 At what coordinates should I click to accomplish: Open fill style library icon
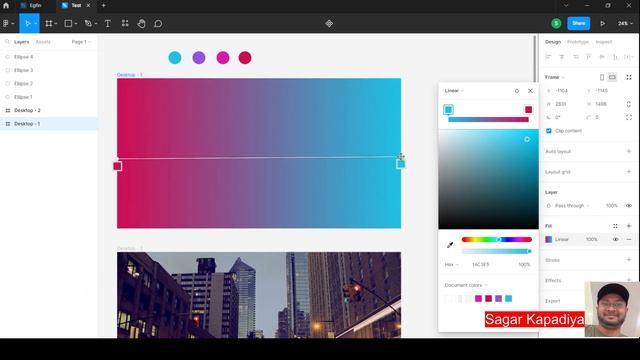615,226
